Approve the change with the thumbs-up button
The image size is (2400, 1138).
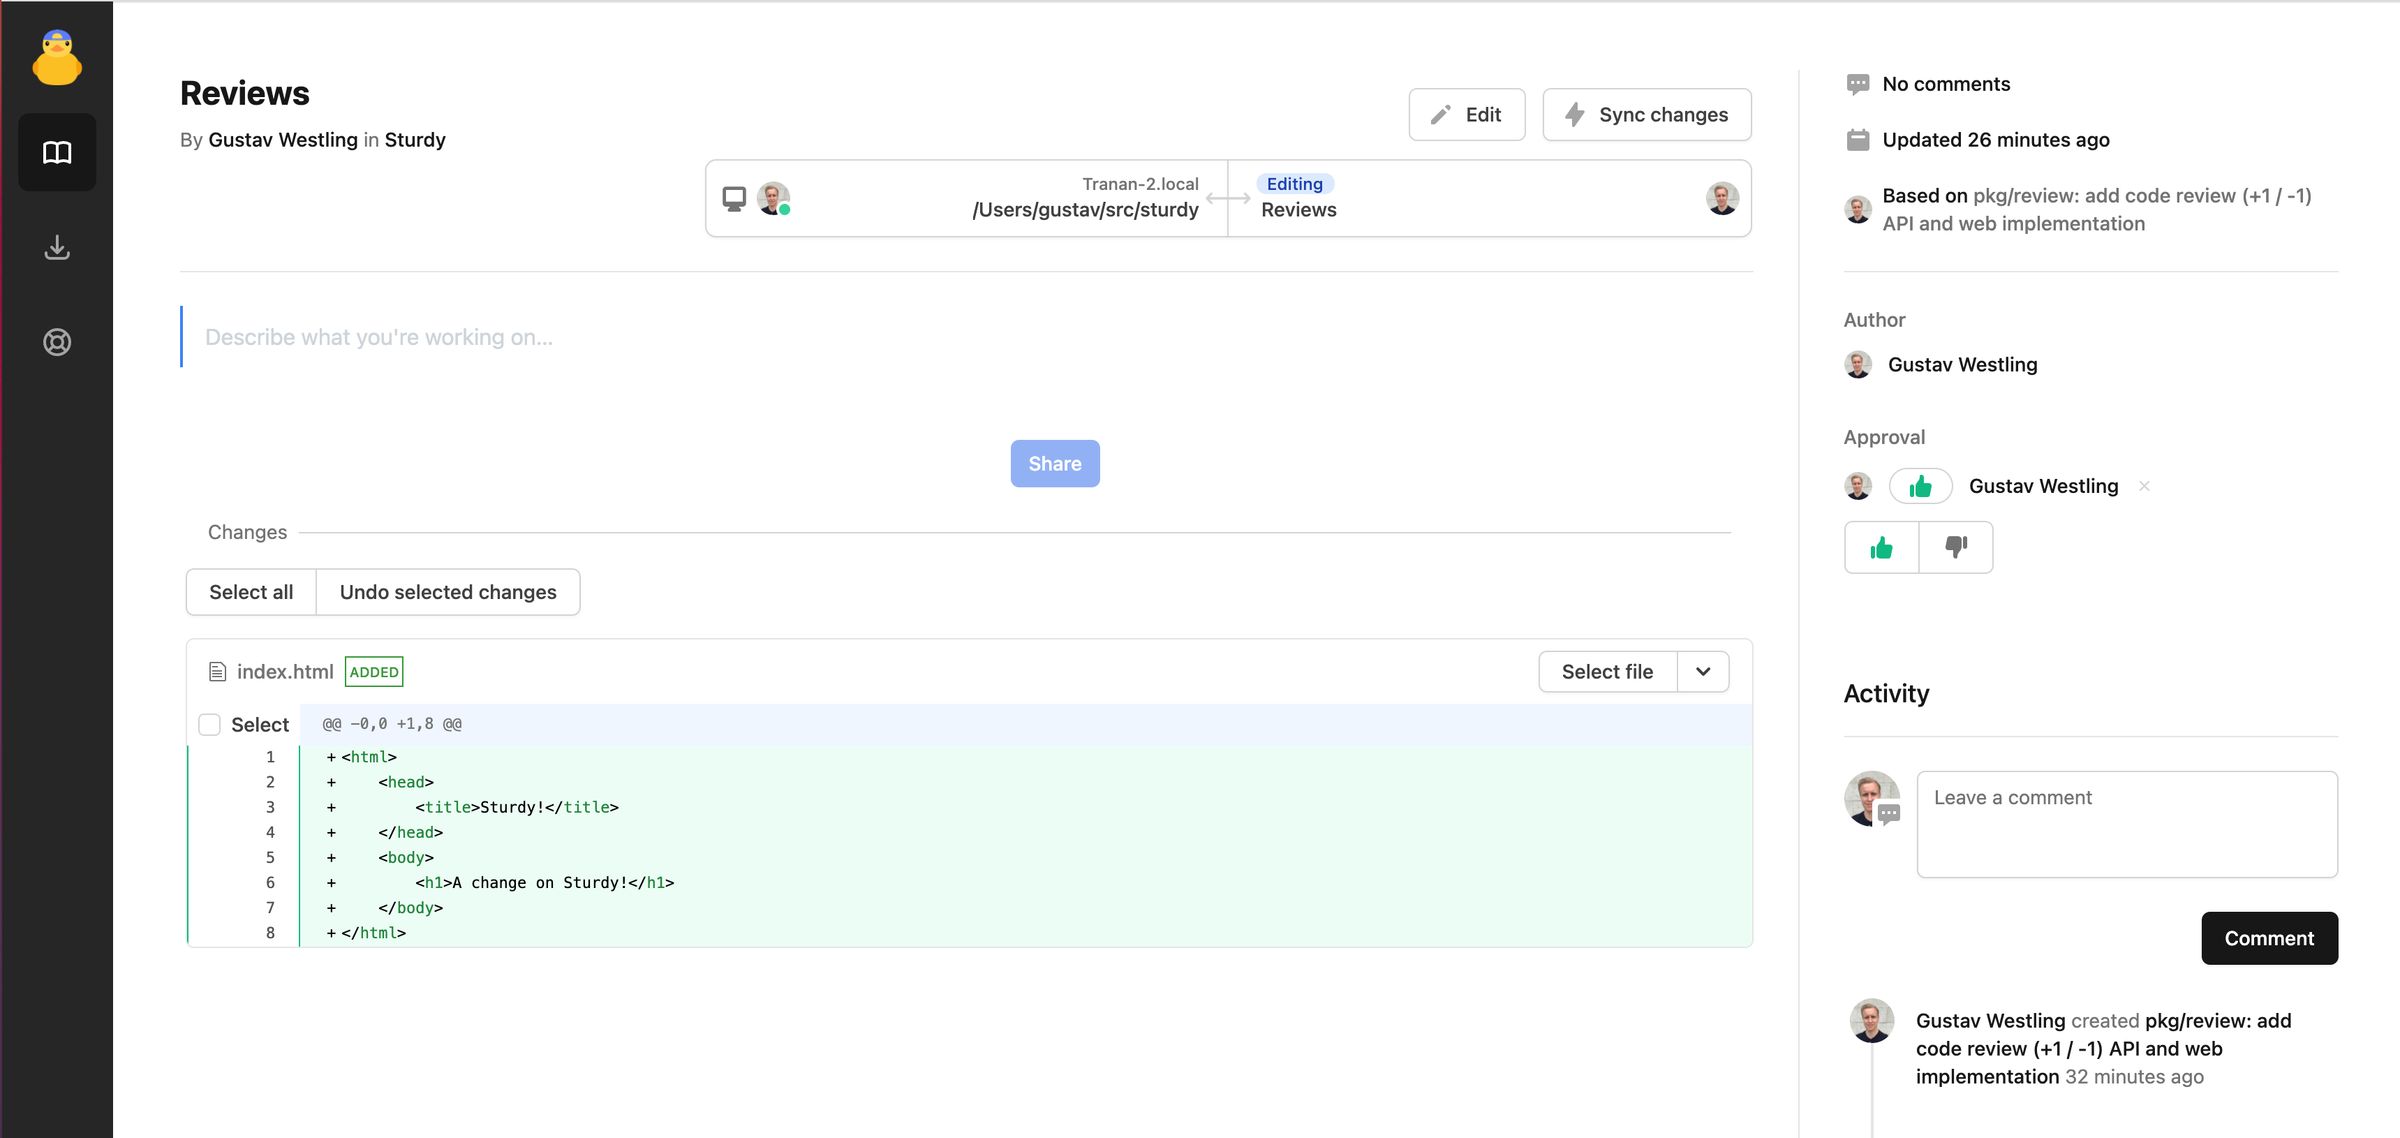(1881, 547)
